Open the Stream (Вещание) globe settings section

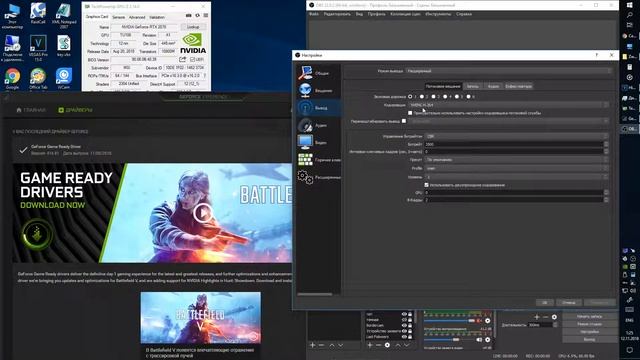tap(305, 90)
